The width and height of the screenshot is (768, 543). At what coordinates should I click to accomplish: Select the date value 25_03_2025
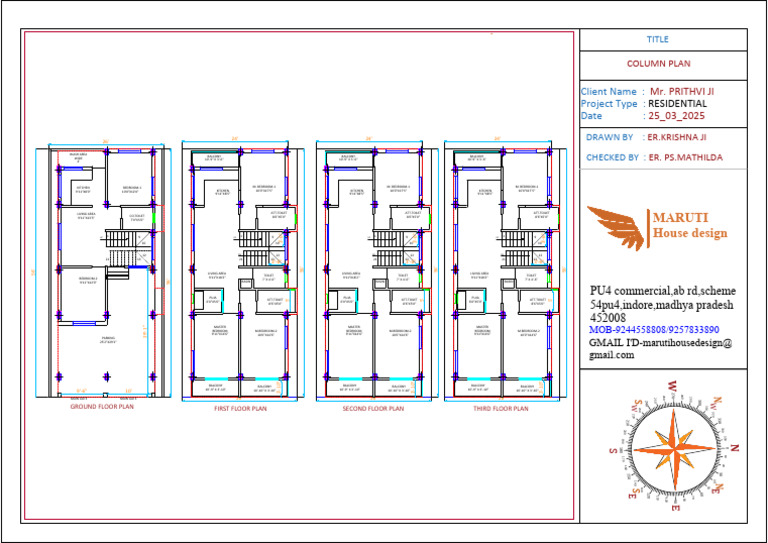click(676, 116)
